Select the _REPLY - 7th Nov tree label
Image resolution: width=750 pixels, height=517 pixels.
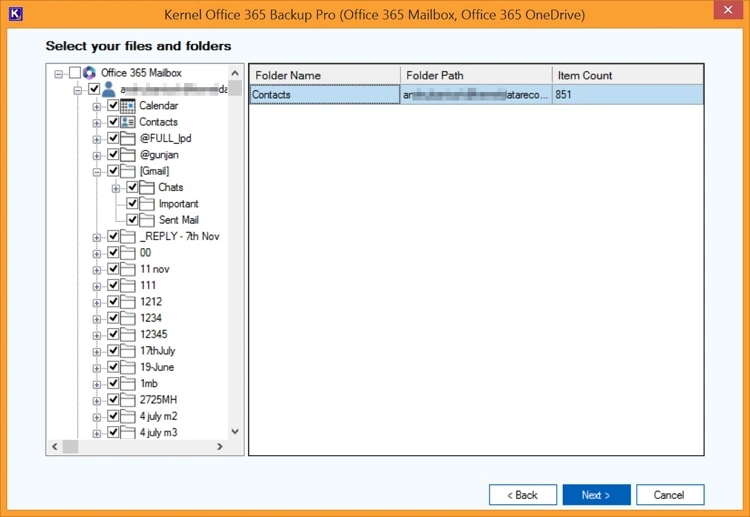pos(179,236)
